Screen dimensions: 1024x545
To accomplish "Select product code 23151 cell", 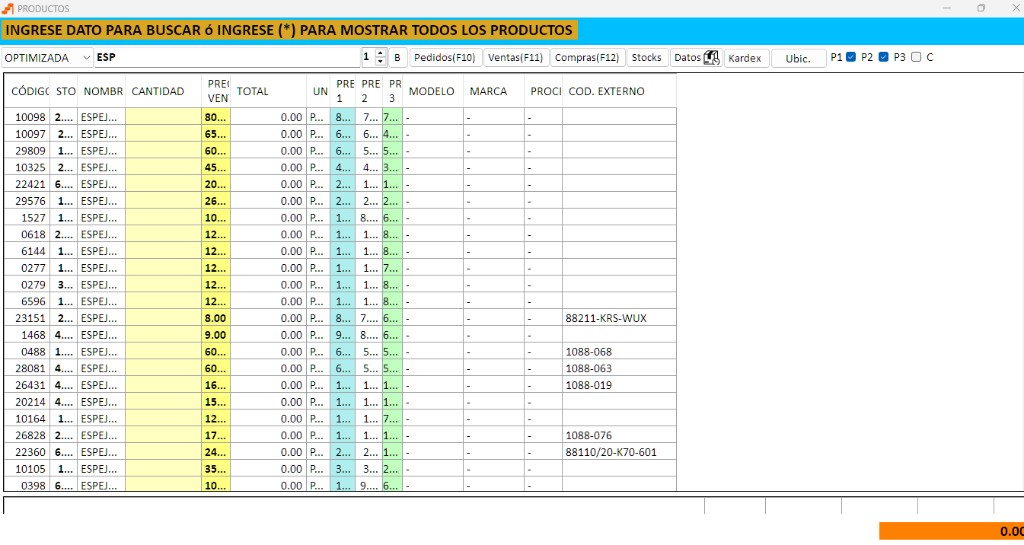I will coord(27,319).
